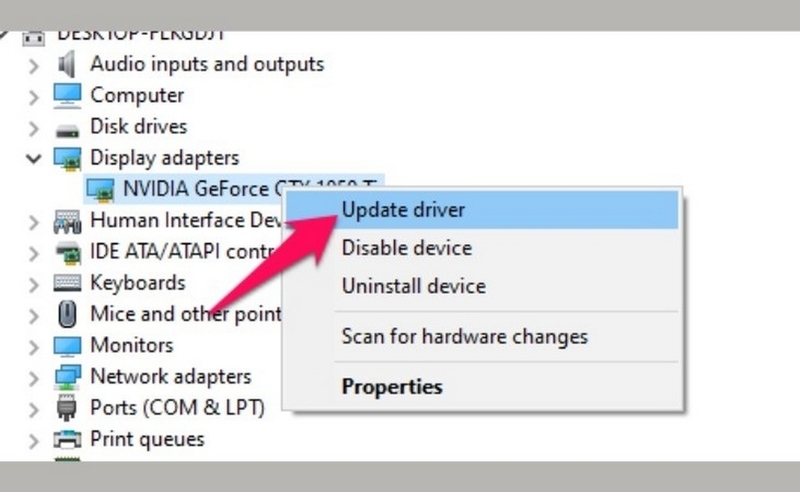Click the Keyboards category icon
800x492 pixels.
[67, 283]
